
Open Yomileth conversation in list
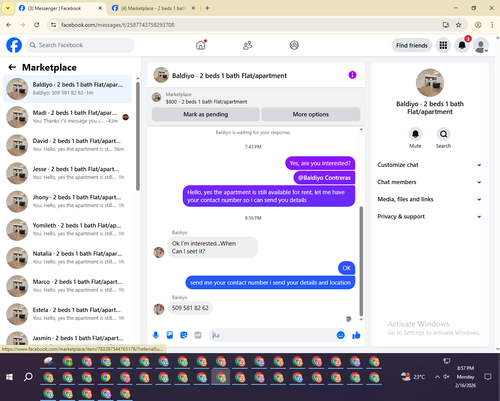(67, 230)
